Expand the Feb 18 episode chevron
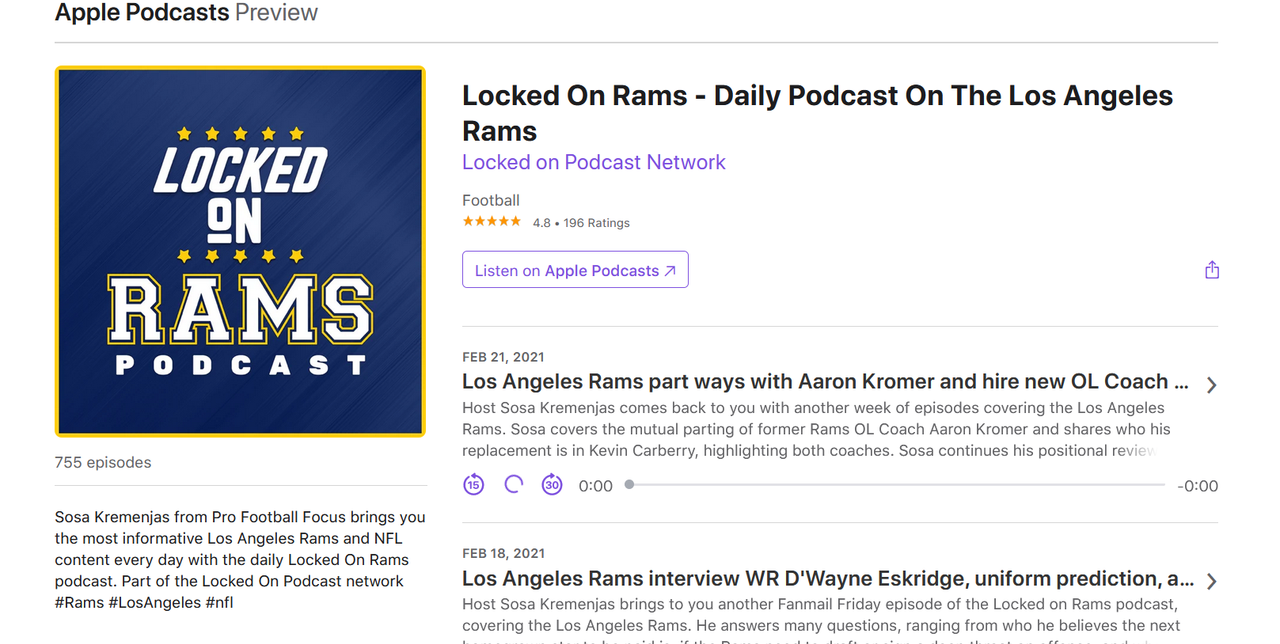Viewport: 1280px width, 644px height. point(1211,581)
